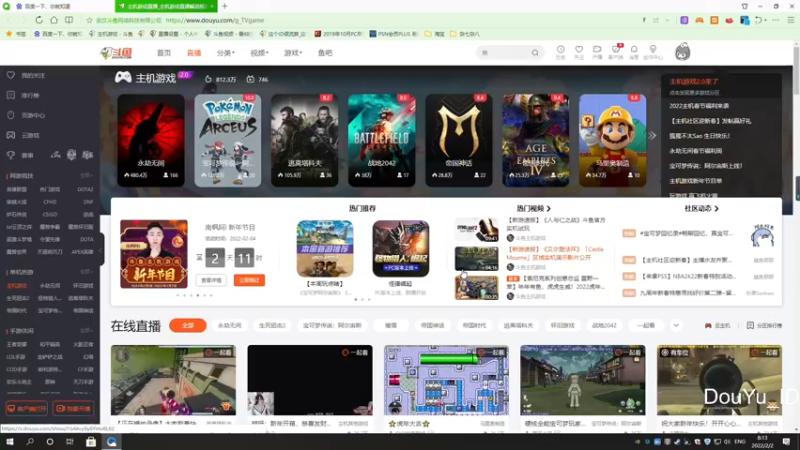Open the 怪猎崛起 recommendation thumbnail

(x=401, y=248)
